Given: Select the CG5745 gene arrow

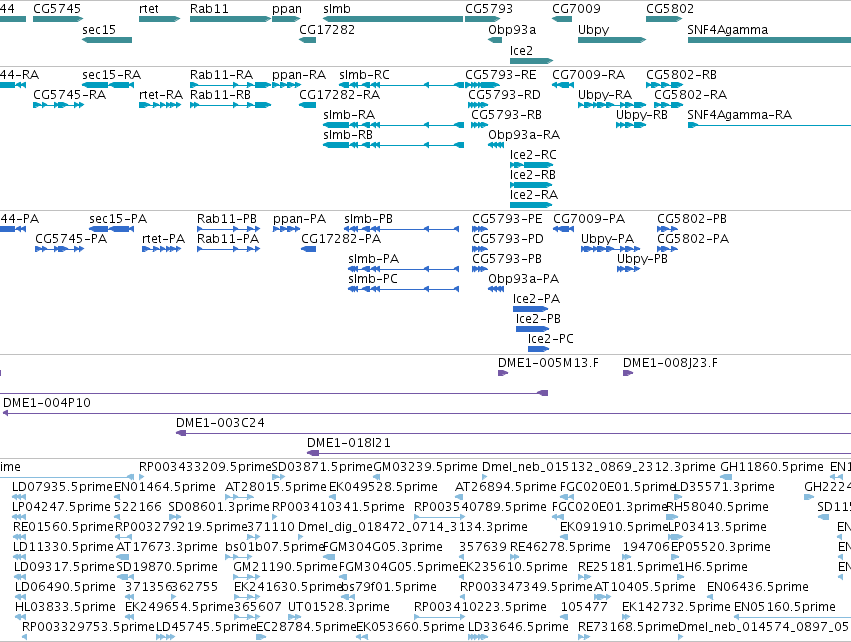Looking at the screenshot, I should (x=58, y=19).
